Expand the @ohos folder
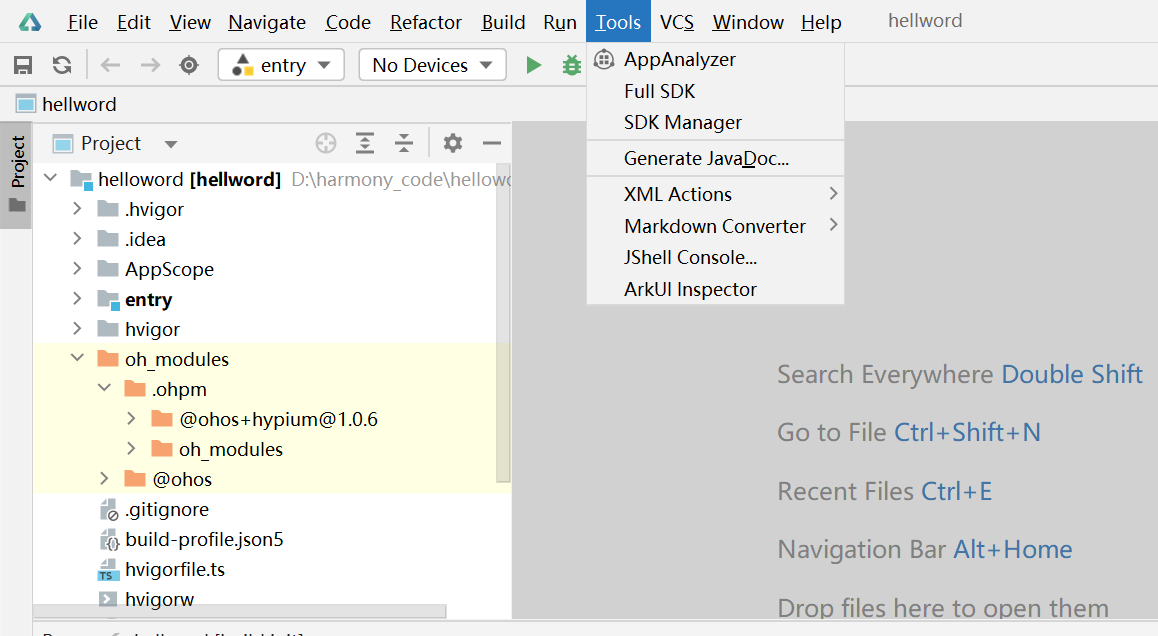Image resolution: width=1158 pixels, height=636 pixels. pyautogui.click(x=104, y=479)
